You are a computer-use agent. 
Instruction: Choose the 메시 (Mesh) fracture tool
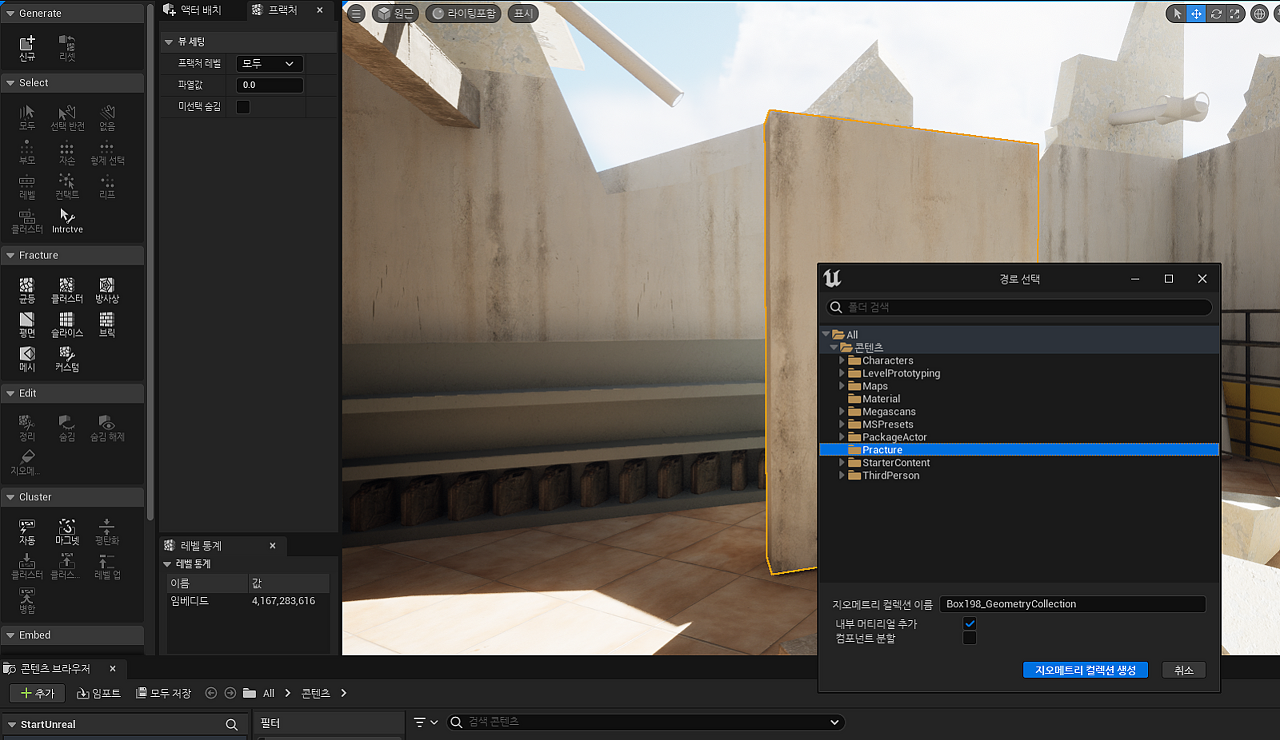tap(27, 358)
